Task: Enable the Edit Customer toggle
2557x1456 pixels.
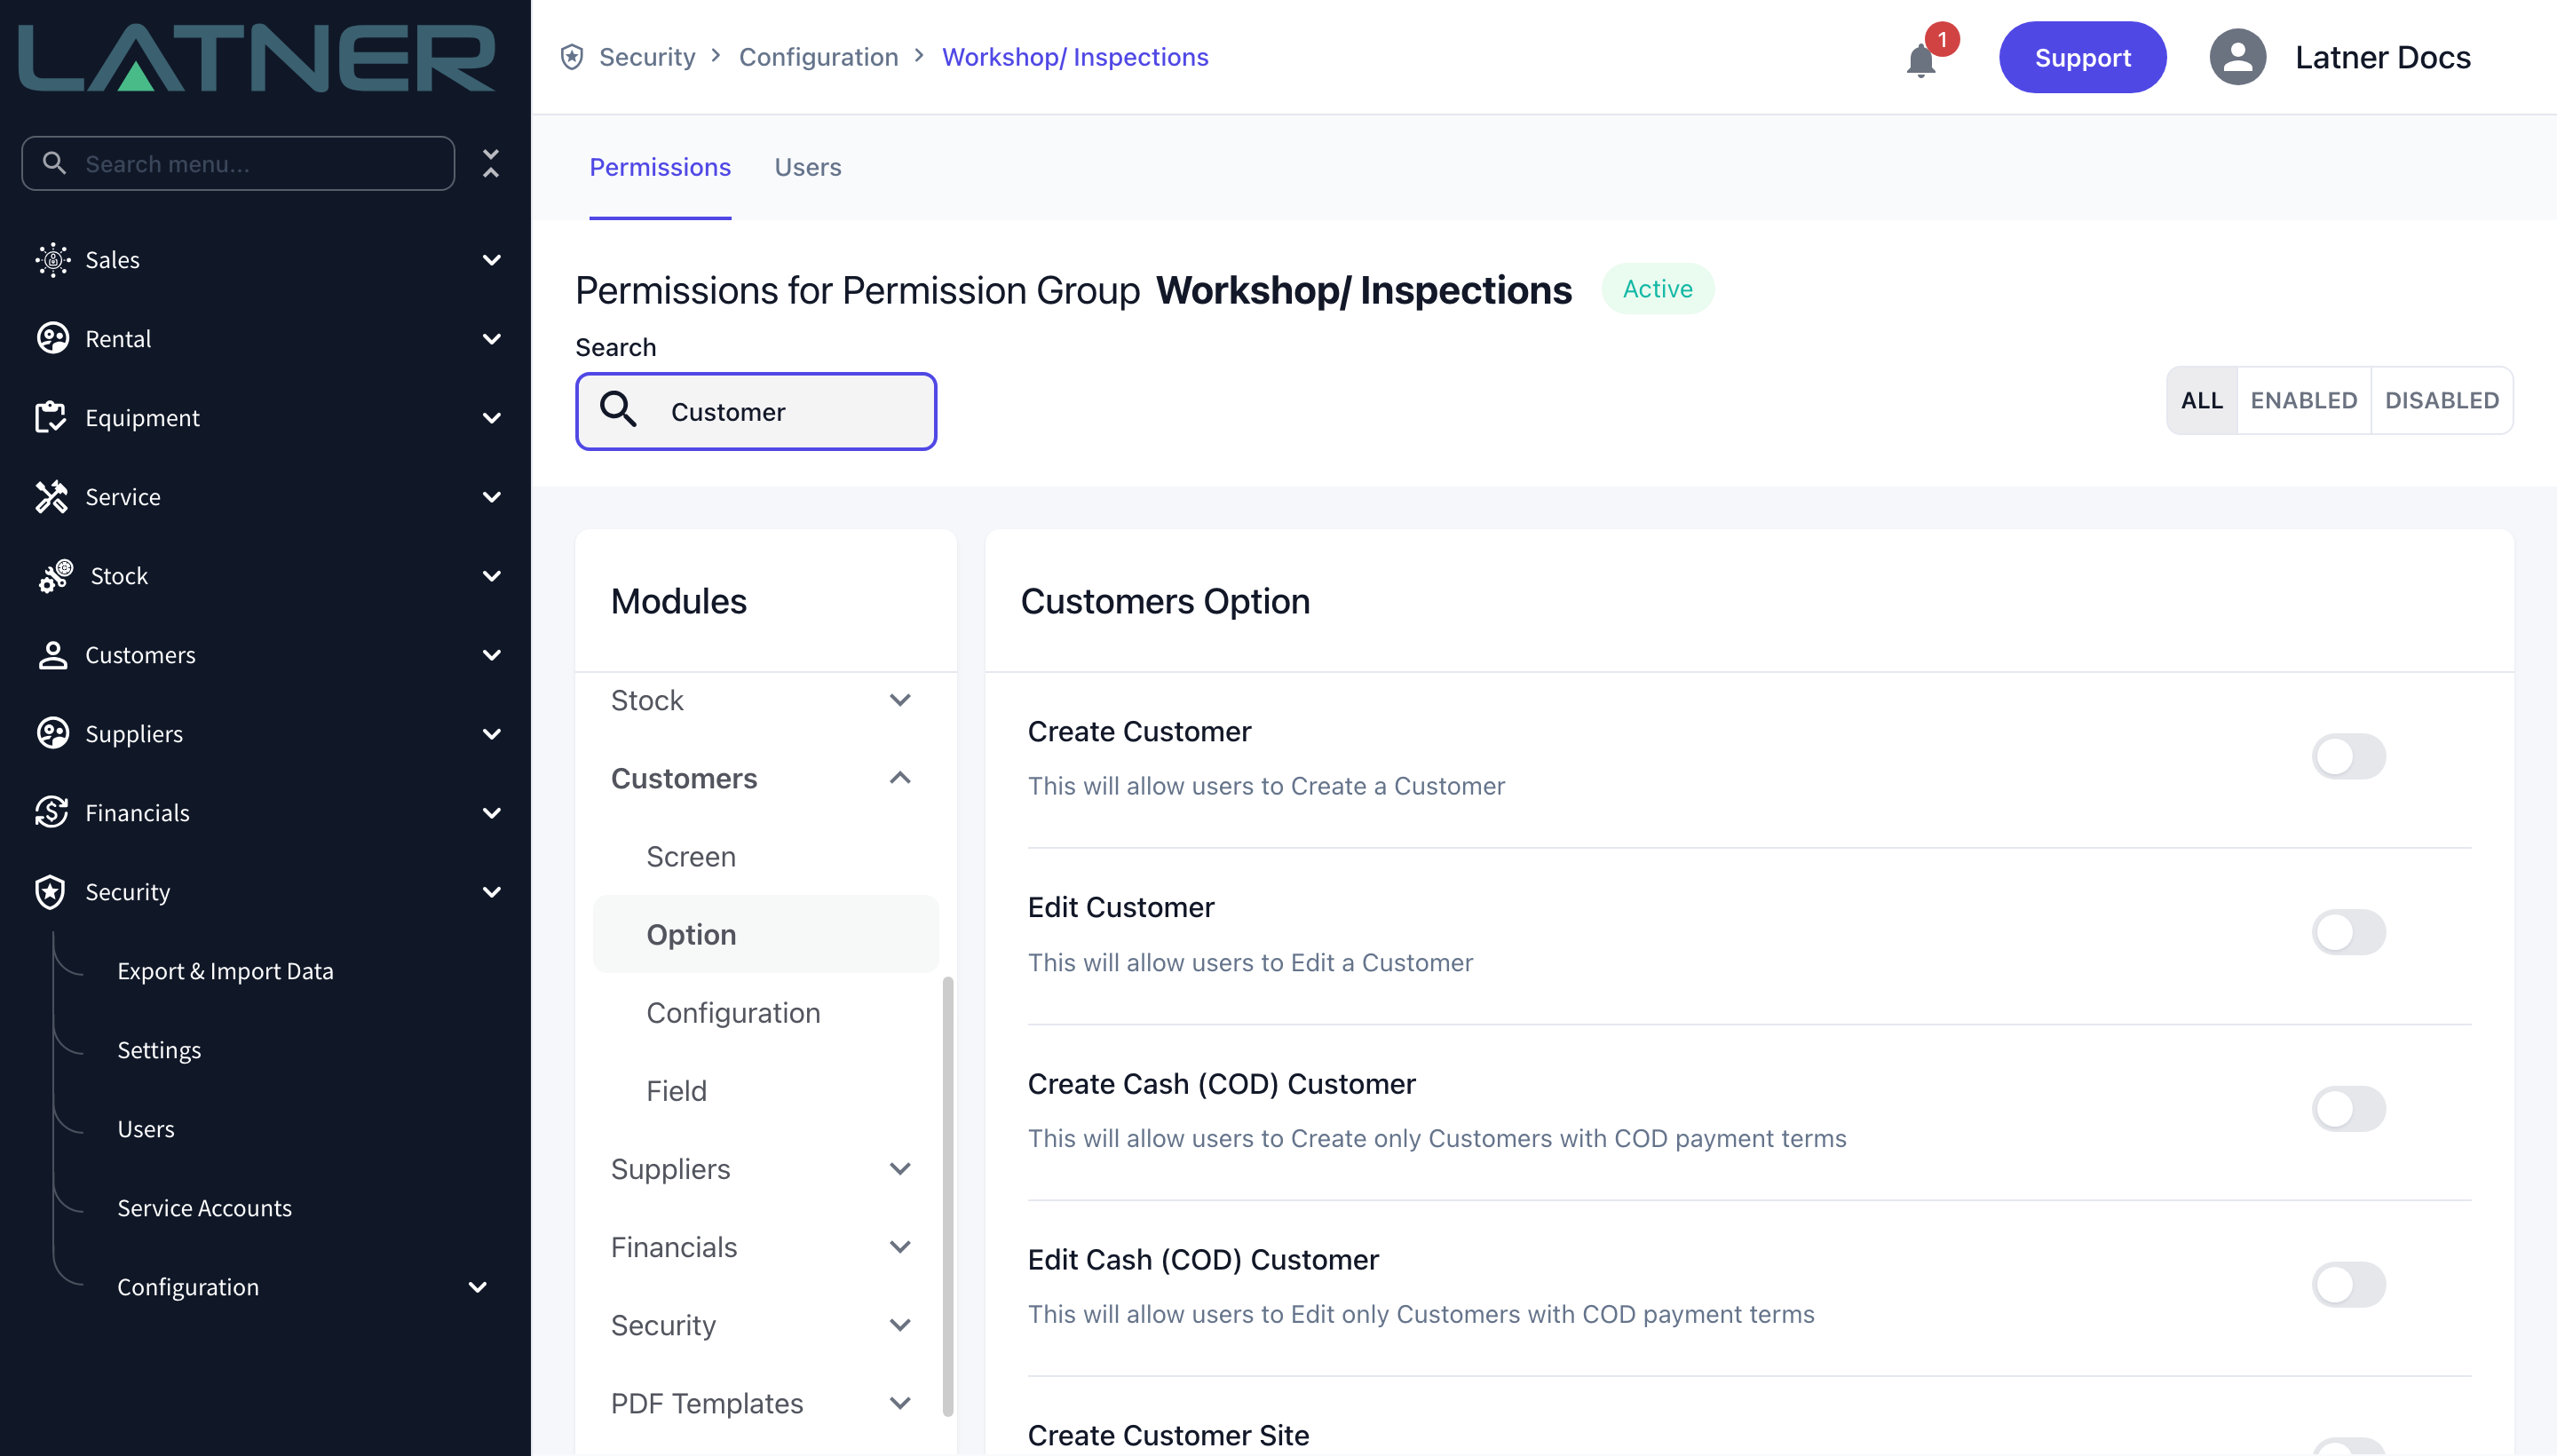Action: (2348, 933)
